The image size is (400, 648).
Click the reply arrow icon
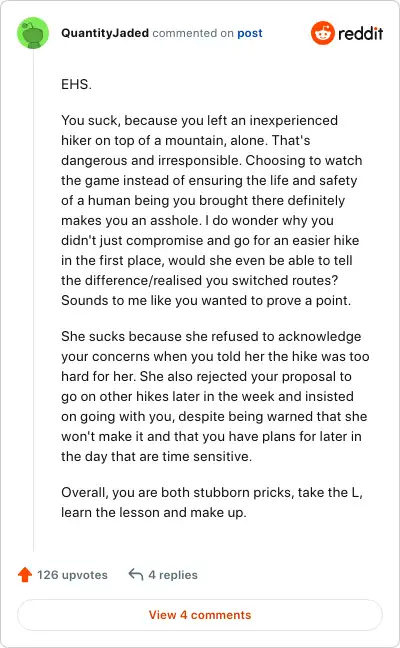click(x=136, y=574)
